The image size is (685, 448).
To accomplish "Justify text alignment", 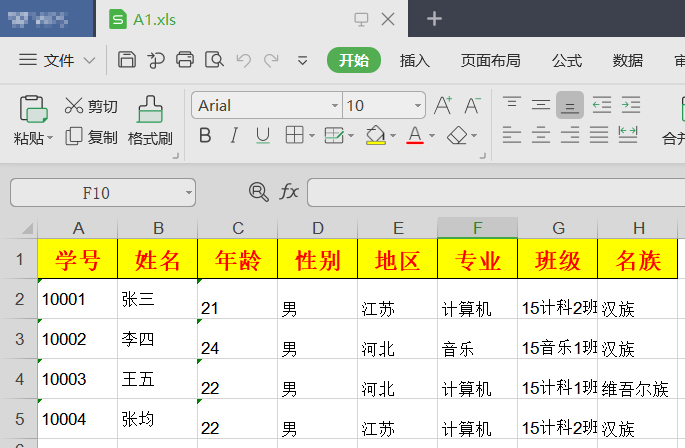I will coord(599,135).
